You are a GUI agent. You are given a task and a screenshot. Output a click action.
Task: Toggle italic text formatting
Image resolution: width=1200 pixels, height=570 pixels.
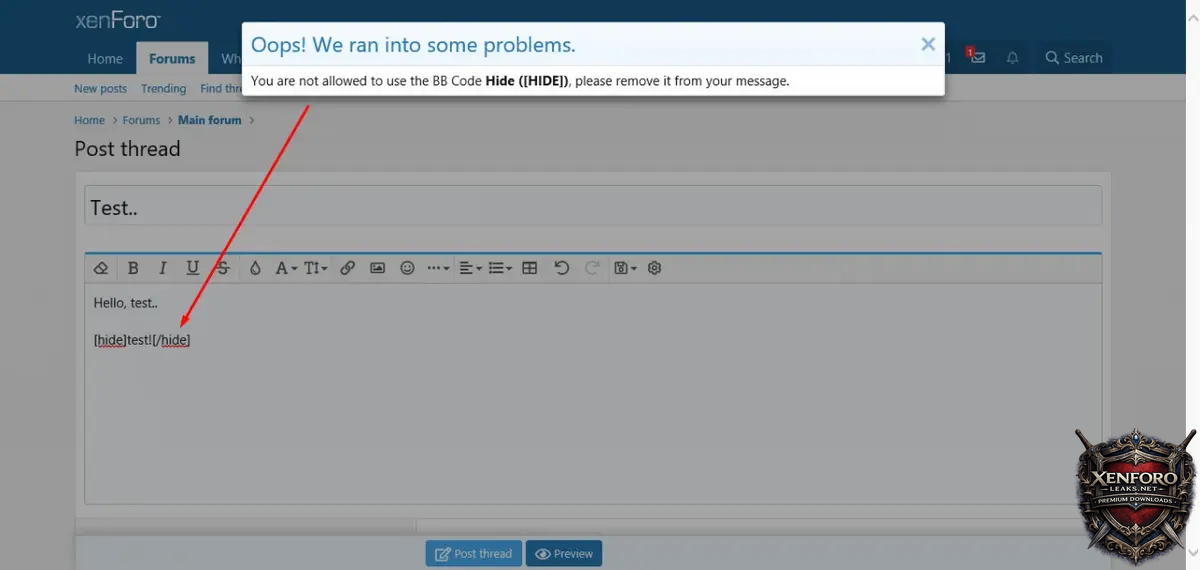point(162,268)
